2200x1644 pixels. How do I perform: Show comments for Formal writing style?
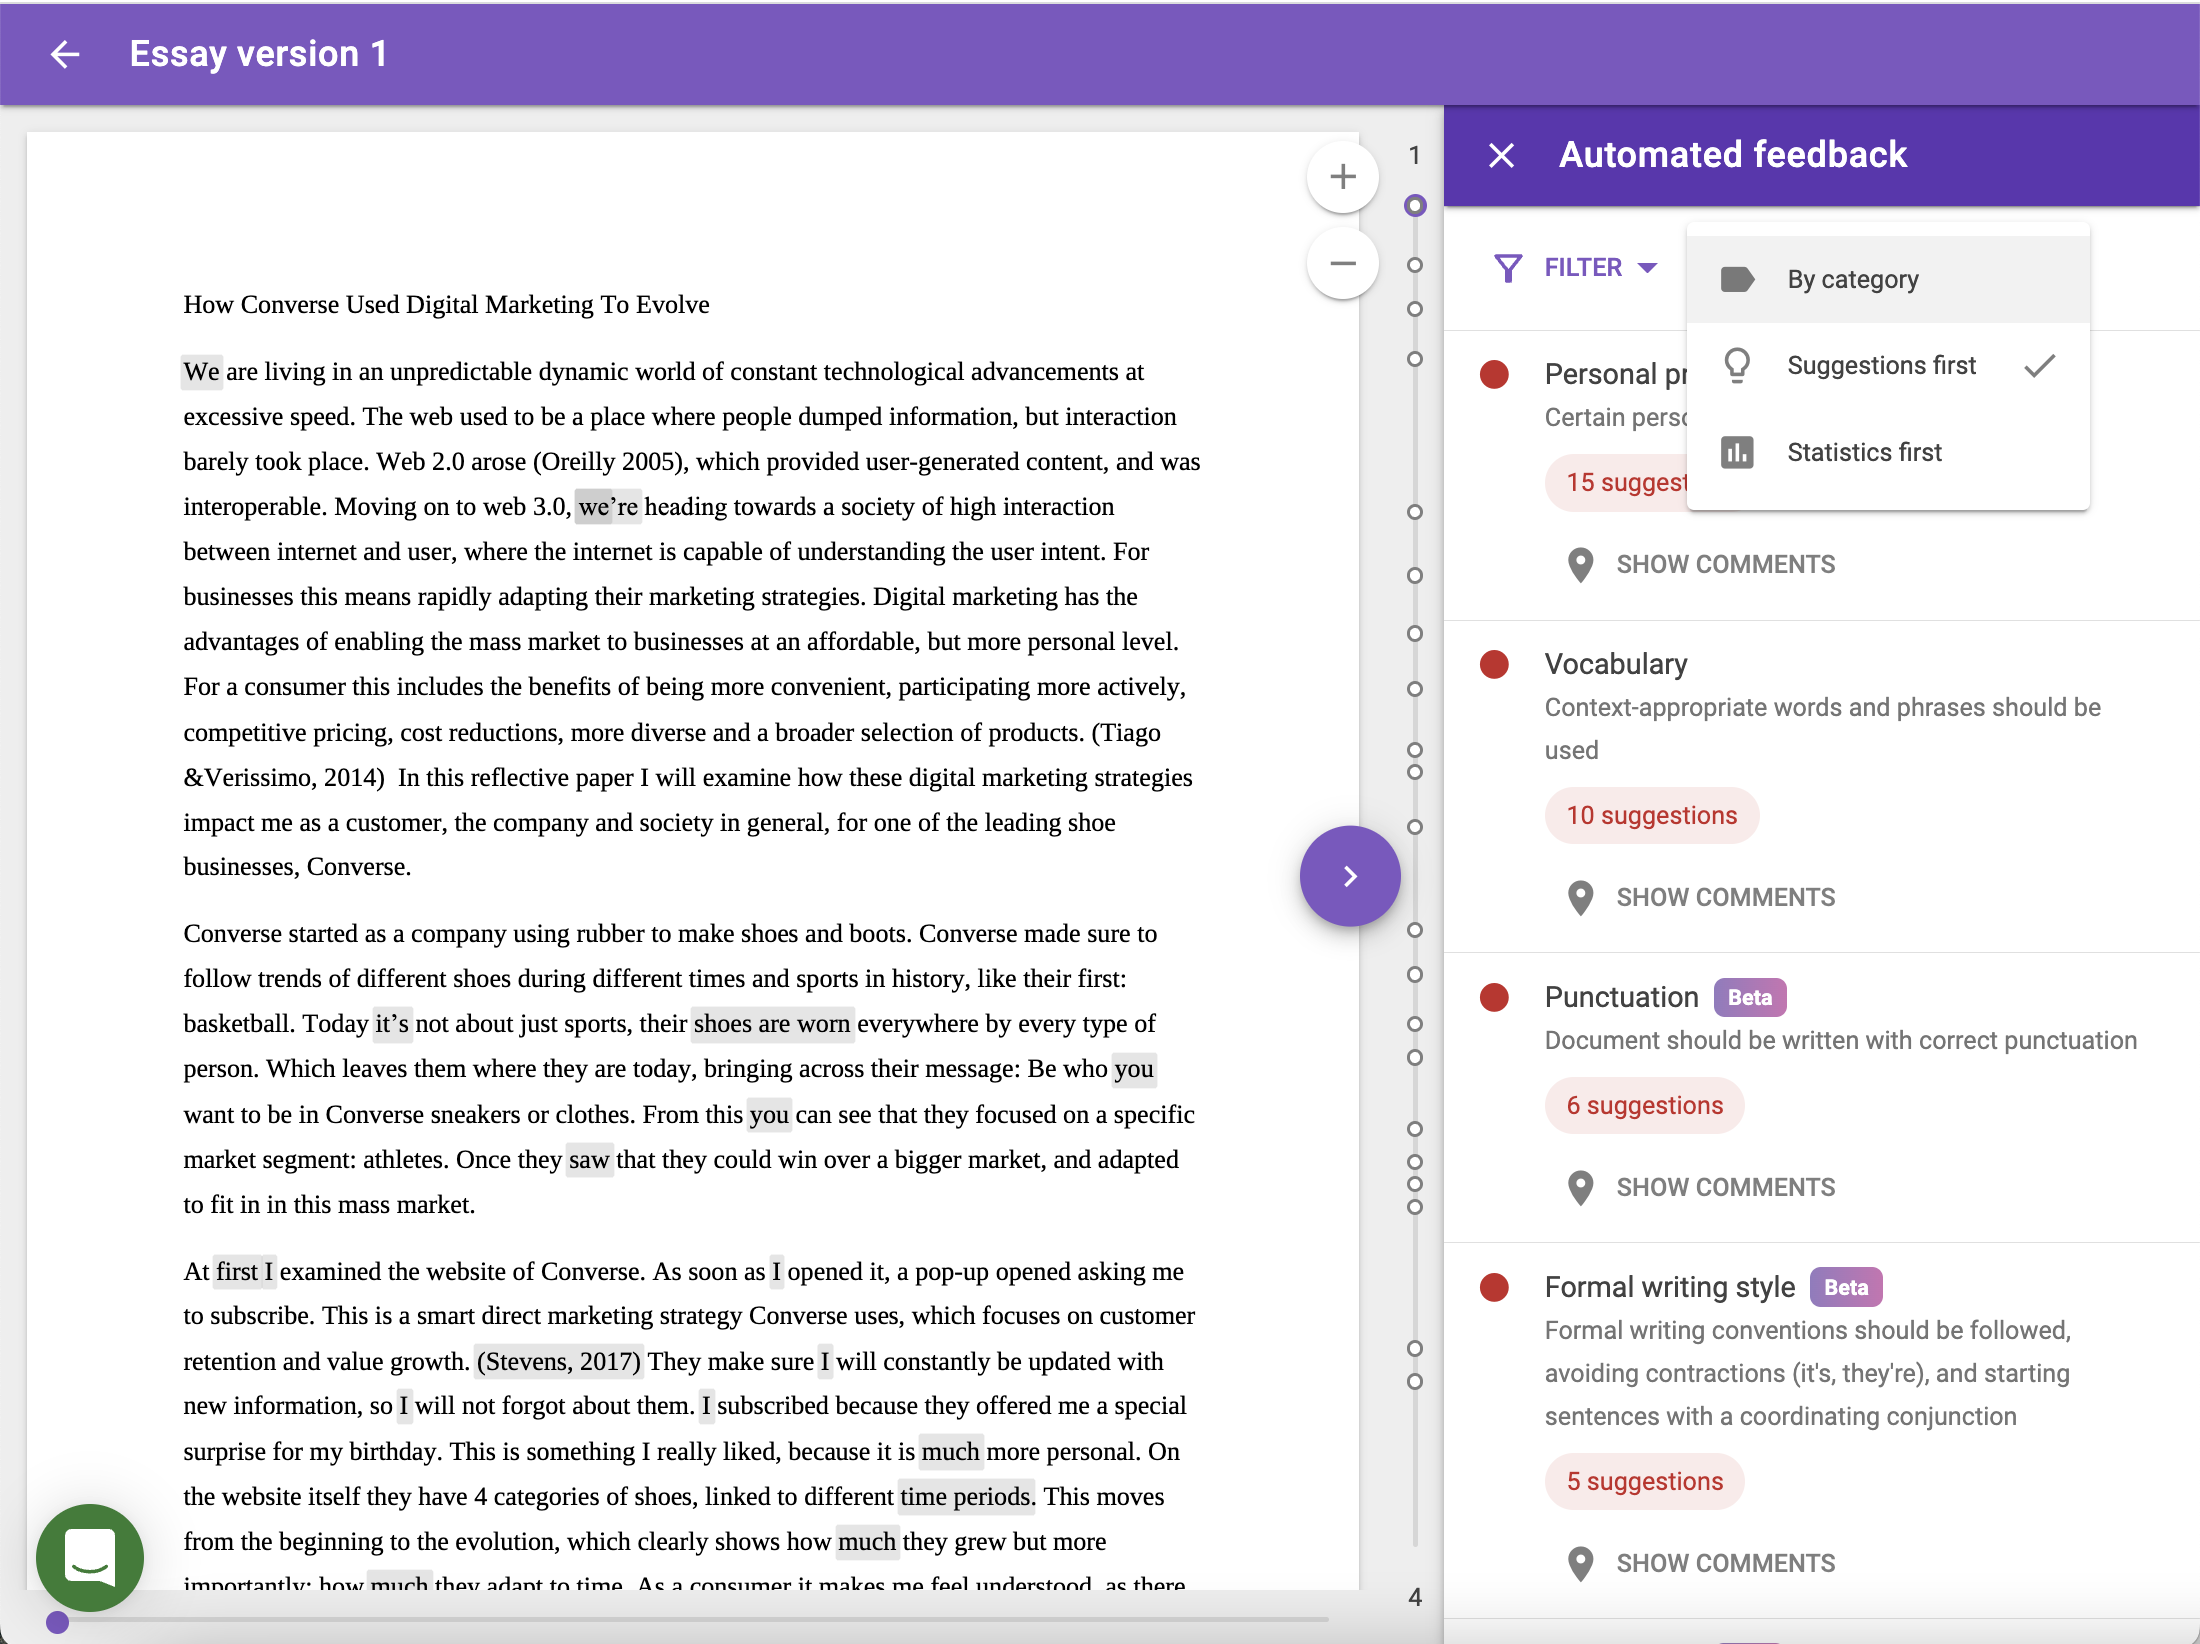pyautogui.click(x=1702, y=1563)
